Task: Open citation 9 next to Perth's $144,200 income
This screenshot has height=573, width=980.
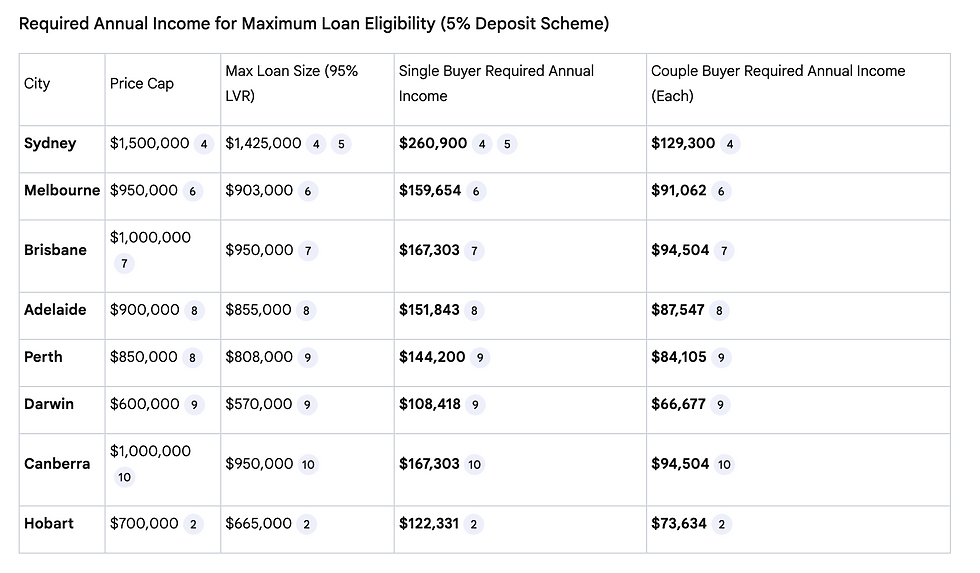Action: pos(480,358)
